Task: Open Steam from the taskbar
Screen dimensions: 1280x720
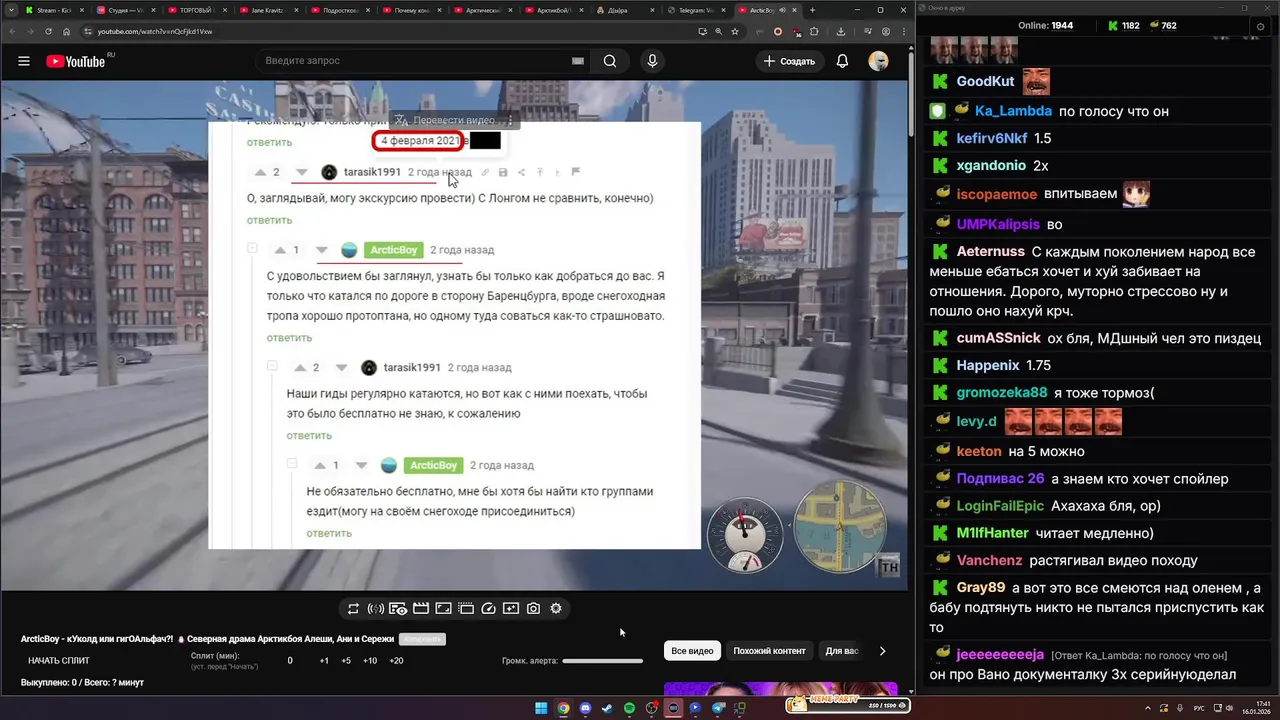Action: click(607, 708)
